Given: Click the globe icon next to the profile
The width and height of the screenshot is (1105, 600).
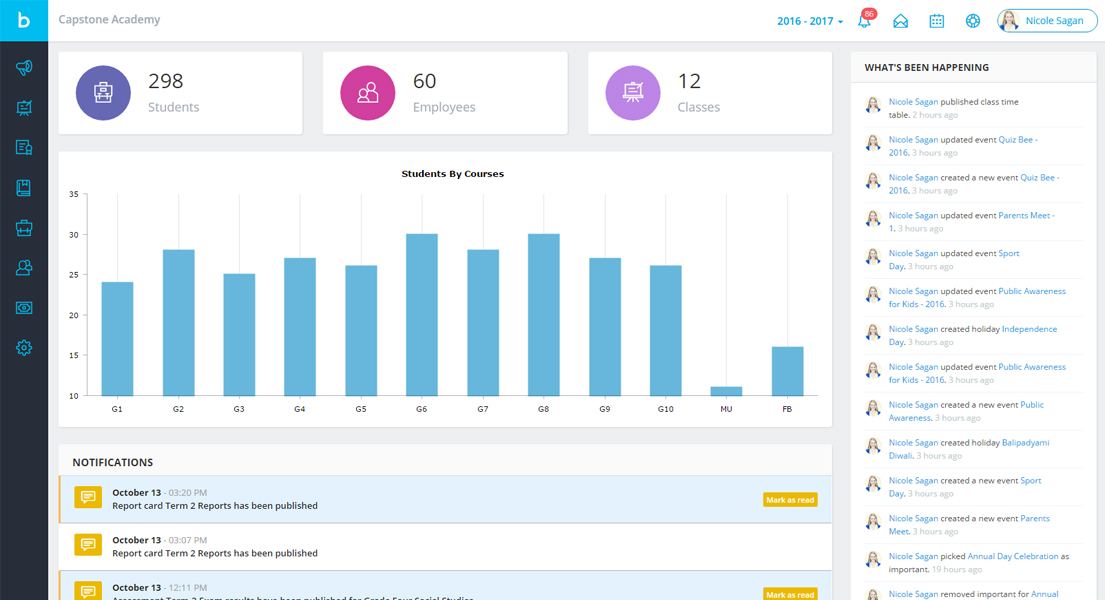Looking at the screenshot, I should pos(972,20).
